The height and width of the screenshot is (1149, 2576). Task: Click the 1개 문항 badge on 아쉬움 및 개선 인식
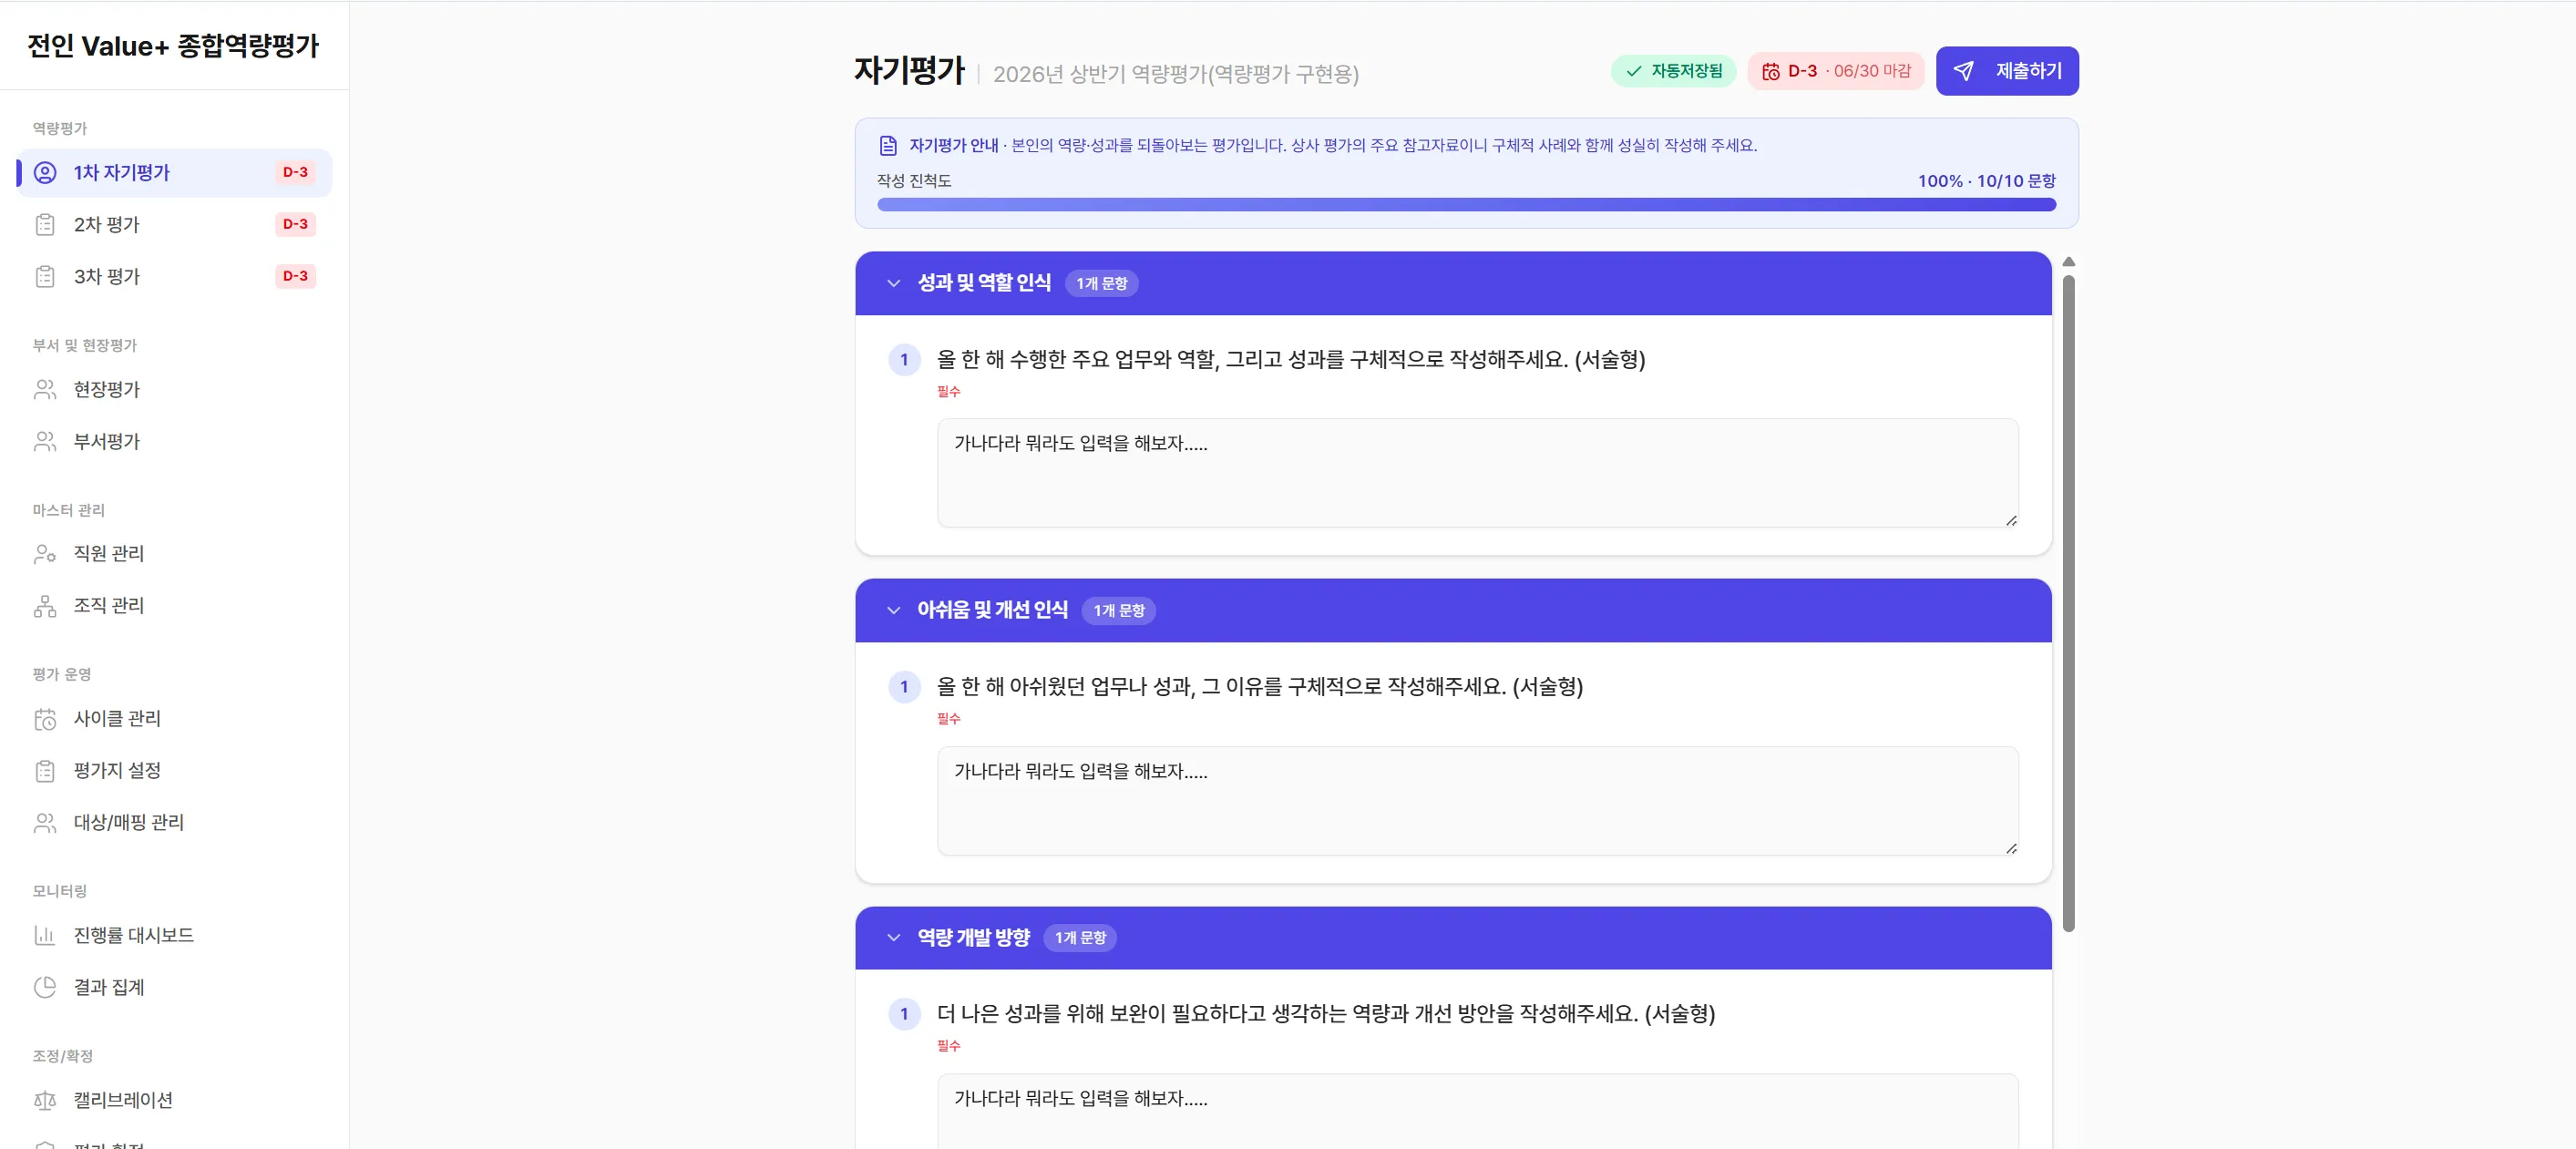coord(1118,611)
